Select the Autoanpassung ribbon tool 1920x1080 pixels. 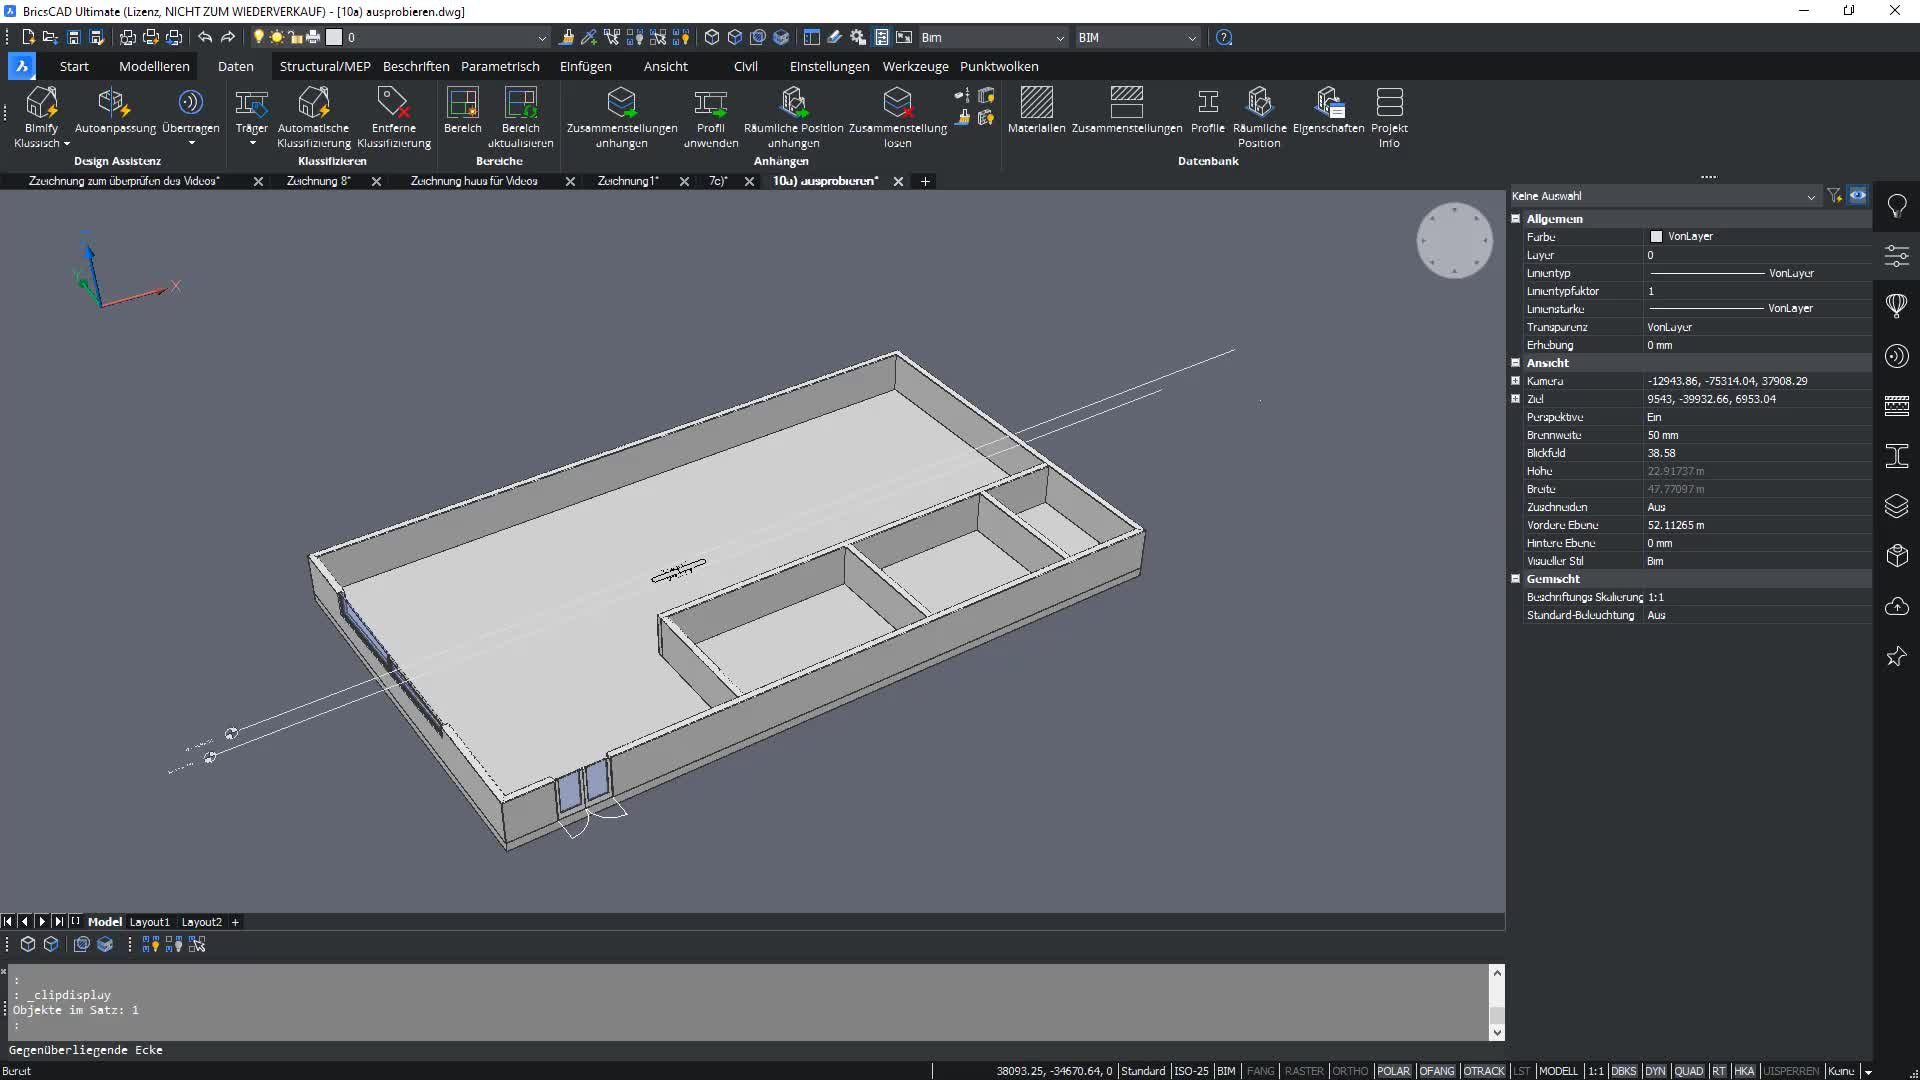(x=114, y=104)
